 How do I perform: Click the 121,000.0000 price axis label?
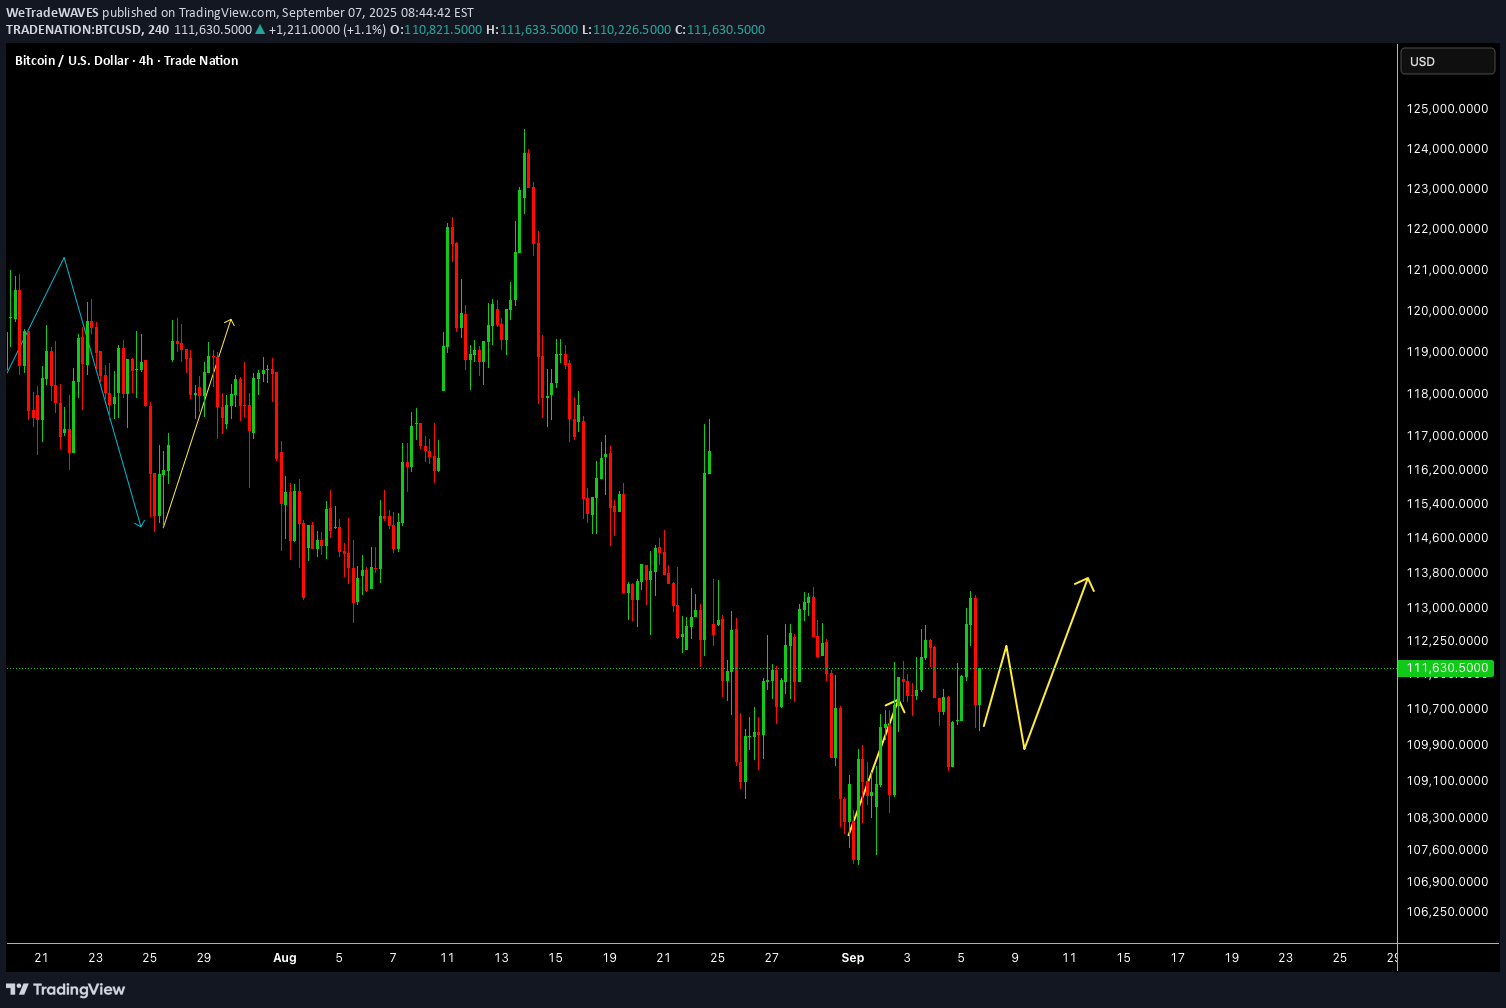pos(1447,270)
